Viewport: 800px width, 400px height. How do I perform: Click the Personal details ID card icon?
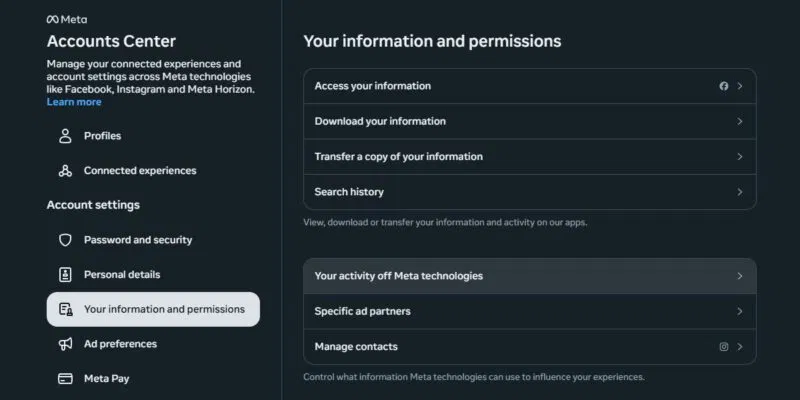point(66,275)
